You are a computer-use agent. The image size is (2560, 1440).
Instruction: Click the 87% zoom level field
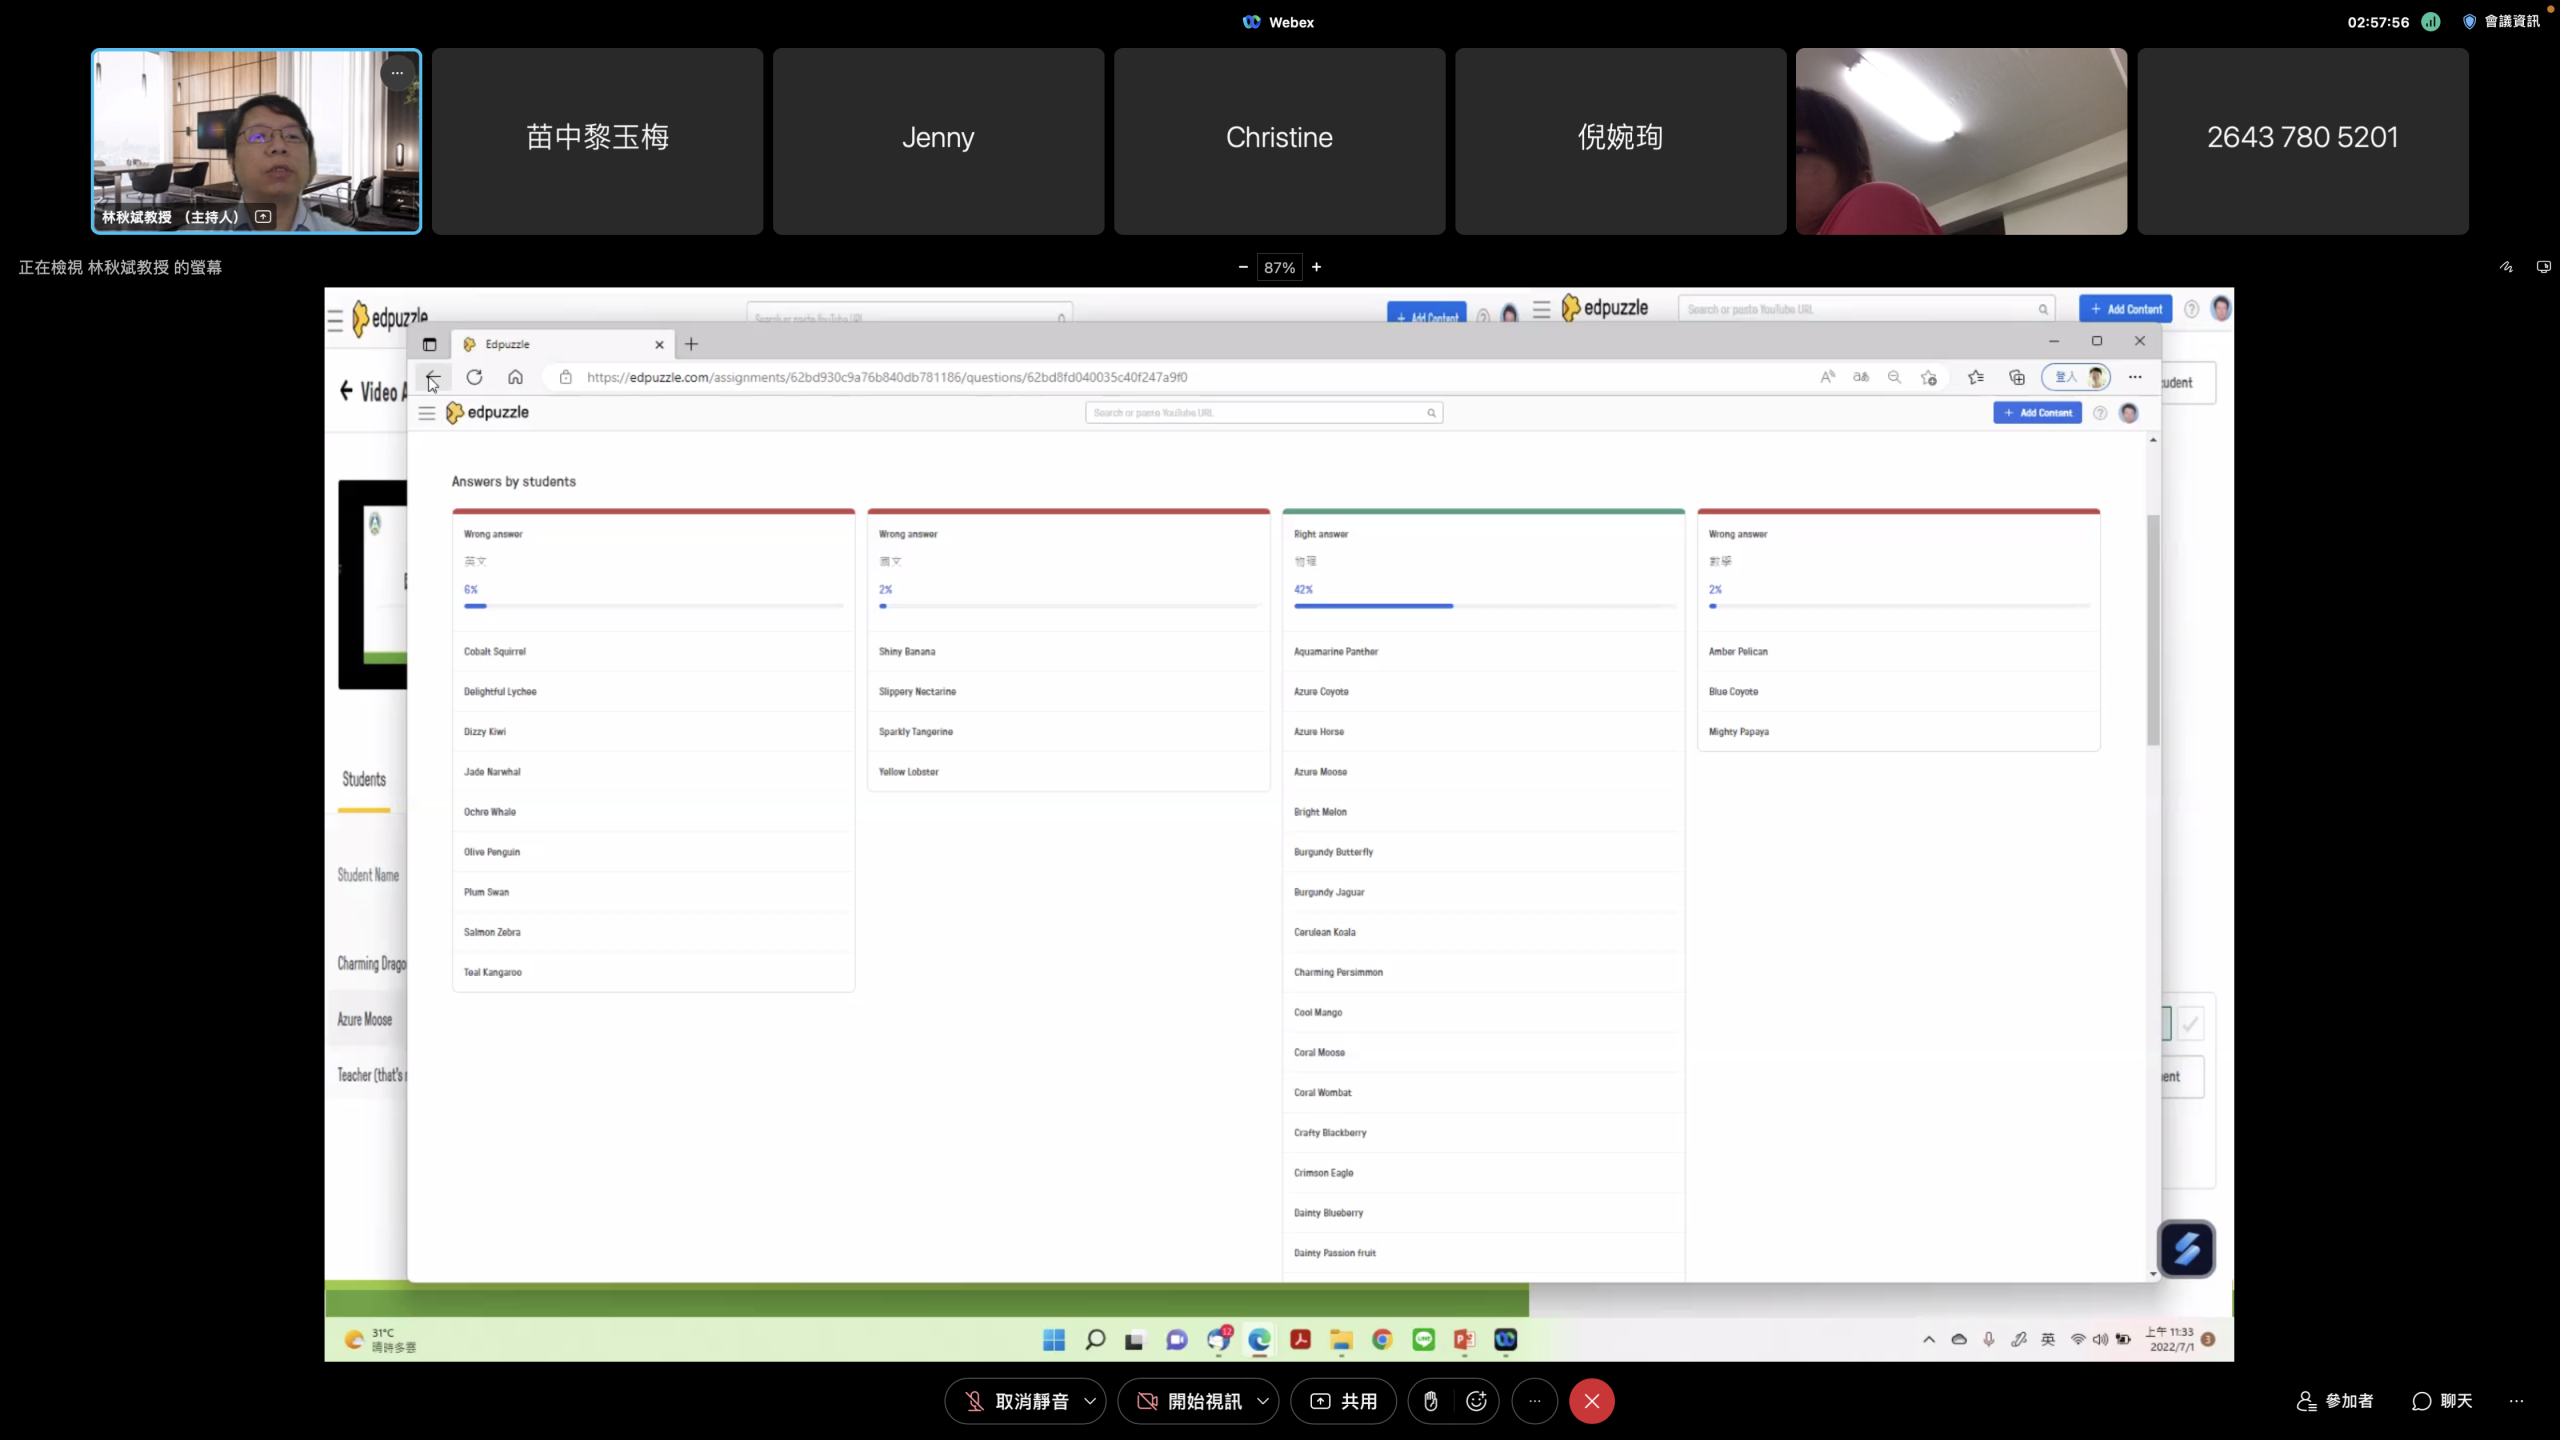[1279, 267]
